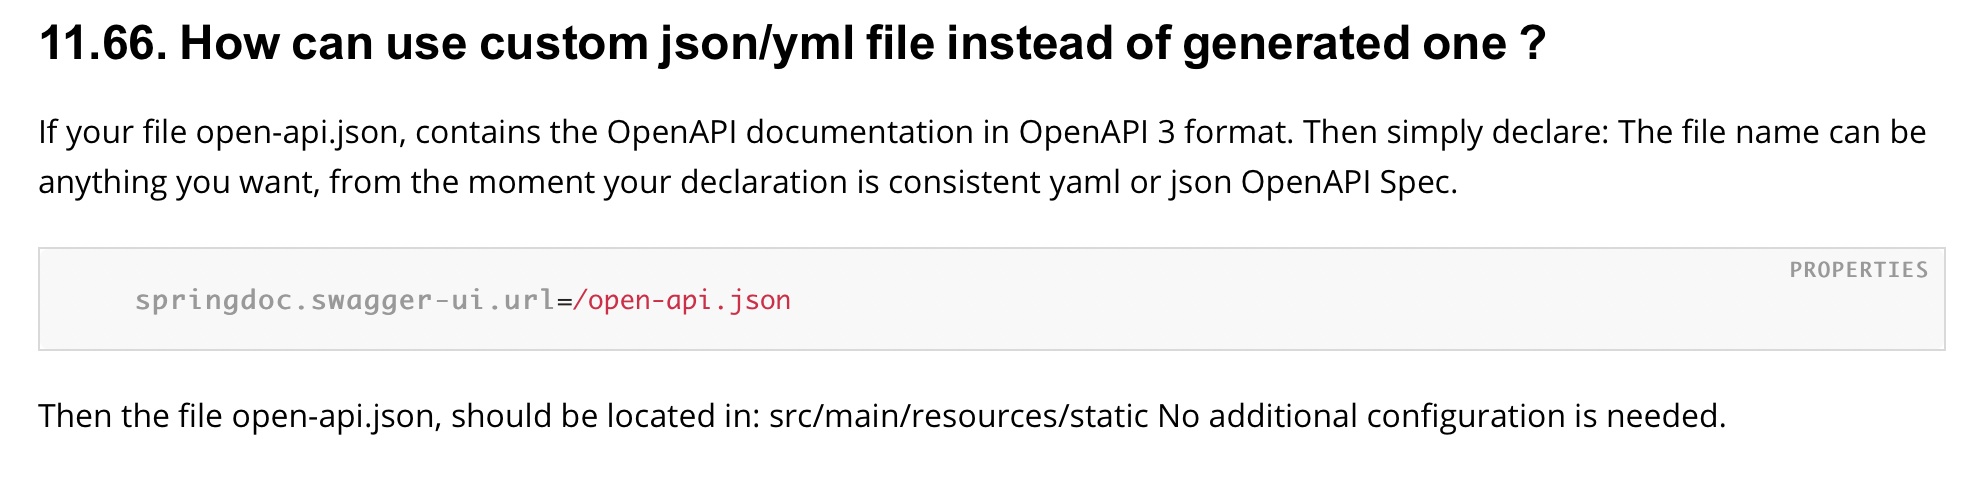This screenshot has height=502, width=1974.
Task: Click the PROPERTIES label on code block
Action: (1858, 270)
